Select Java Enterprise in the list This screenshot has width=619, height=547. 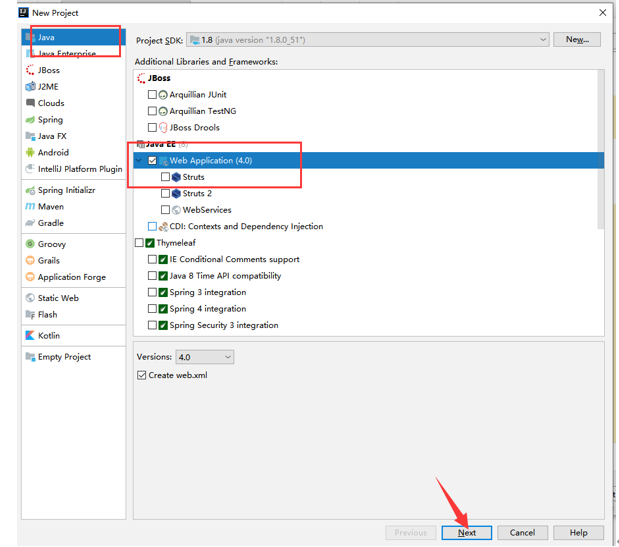pyautogui.click(x=73, y=54)
